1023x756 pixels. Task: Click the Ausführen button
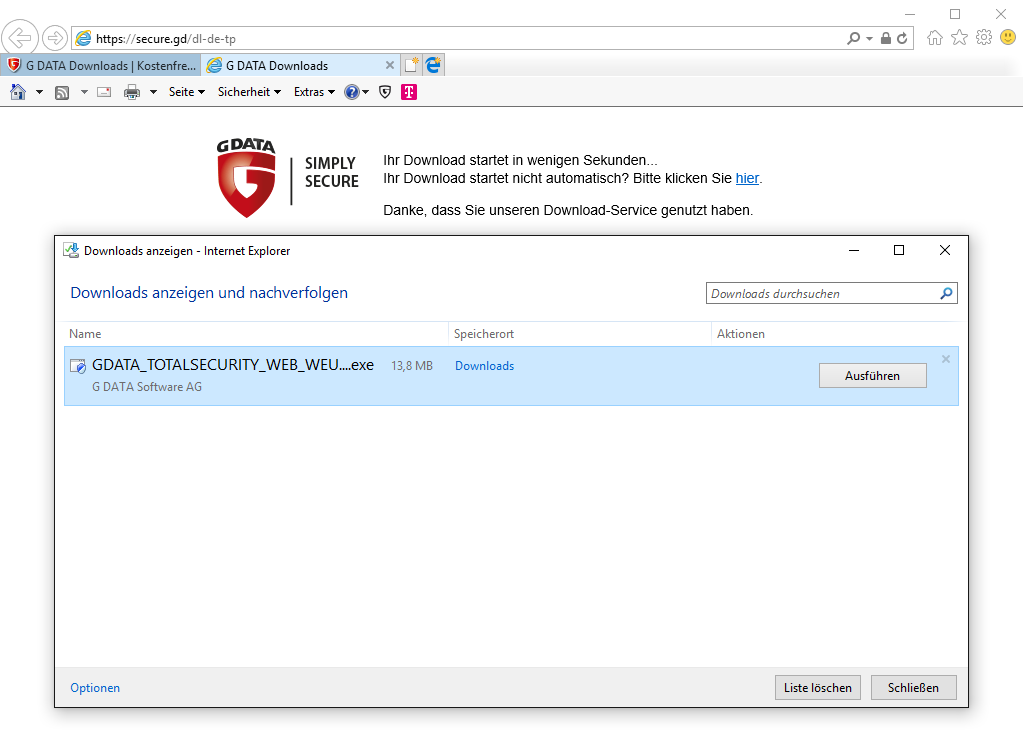[872, 376]
